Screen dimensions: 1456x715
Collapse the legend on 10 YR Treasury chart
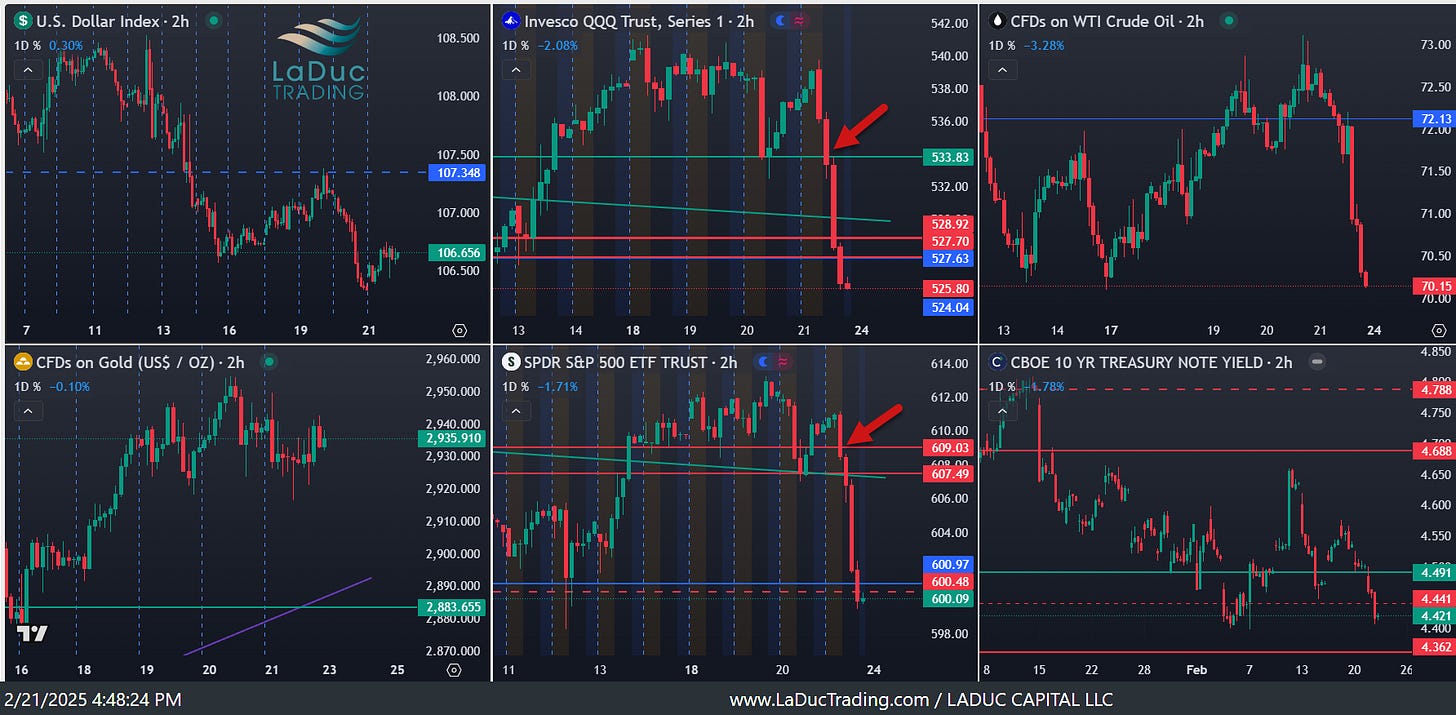[1002, 411]
